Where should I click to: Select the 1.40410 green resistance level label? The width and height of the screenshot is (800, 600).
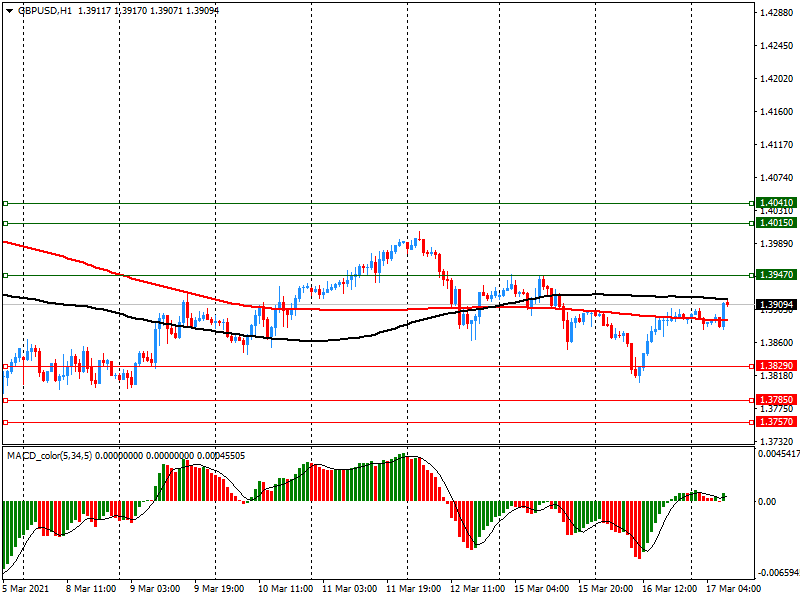(776, 203)
